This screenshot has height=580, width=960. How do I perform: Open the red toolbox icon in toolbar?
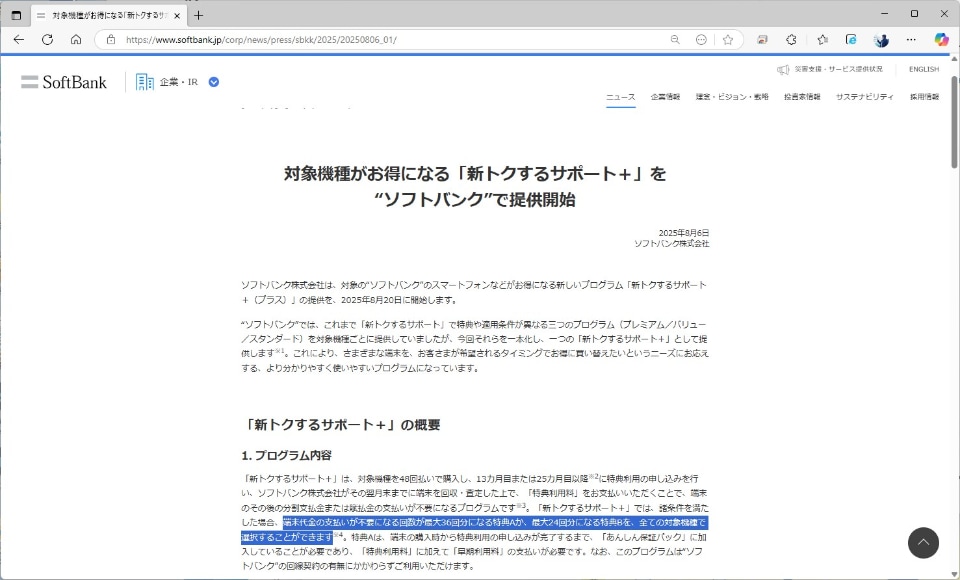762,40
